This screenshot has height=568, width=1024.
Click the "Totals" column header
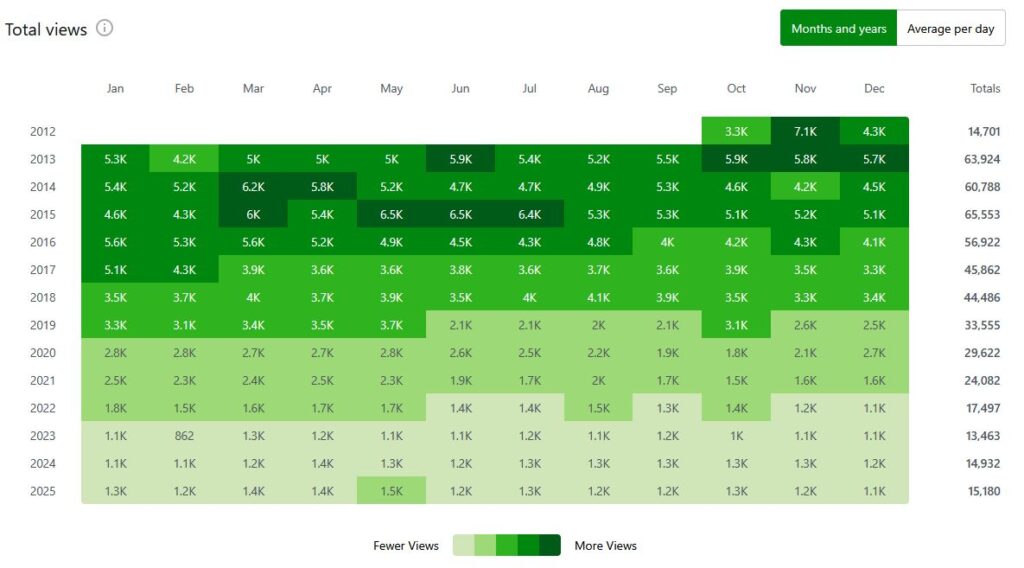[x=984, y=89]
